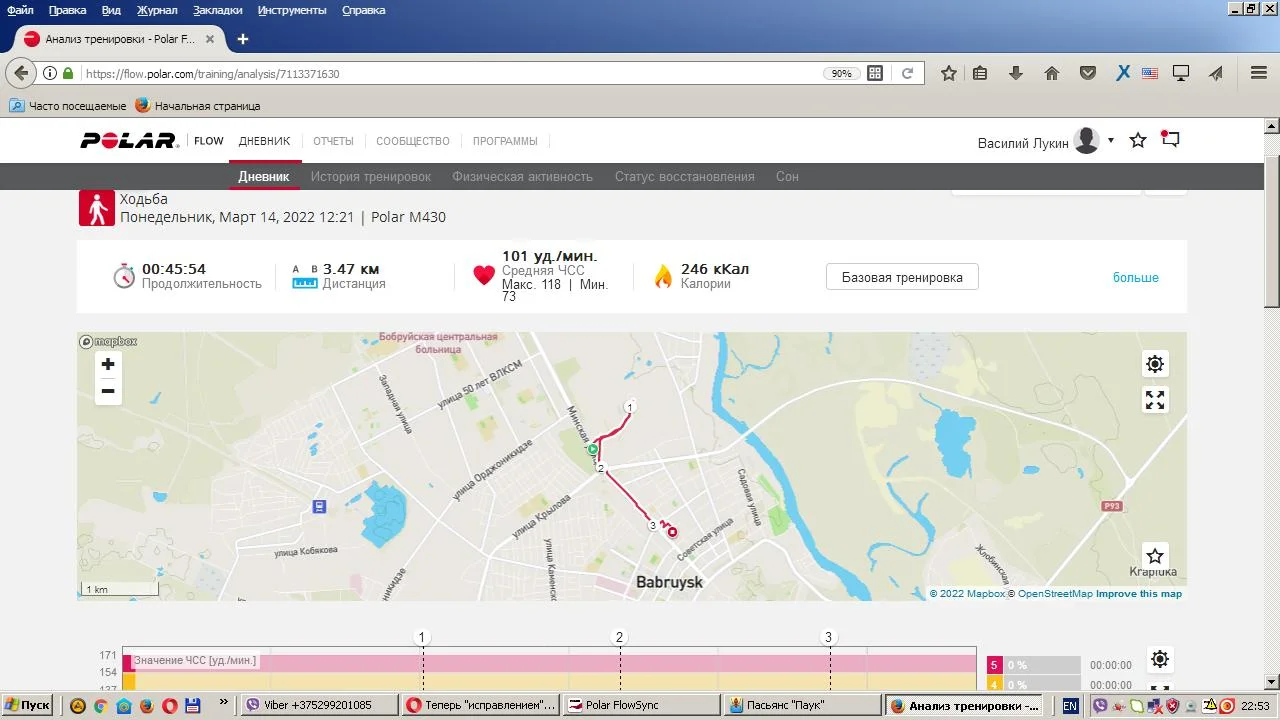Click the Pocket save icon

pos(1088,73)
